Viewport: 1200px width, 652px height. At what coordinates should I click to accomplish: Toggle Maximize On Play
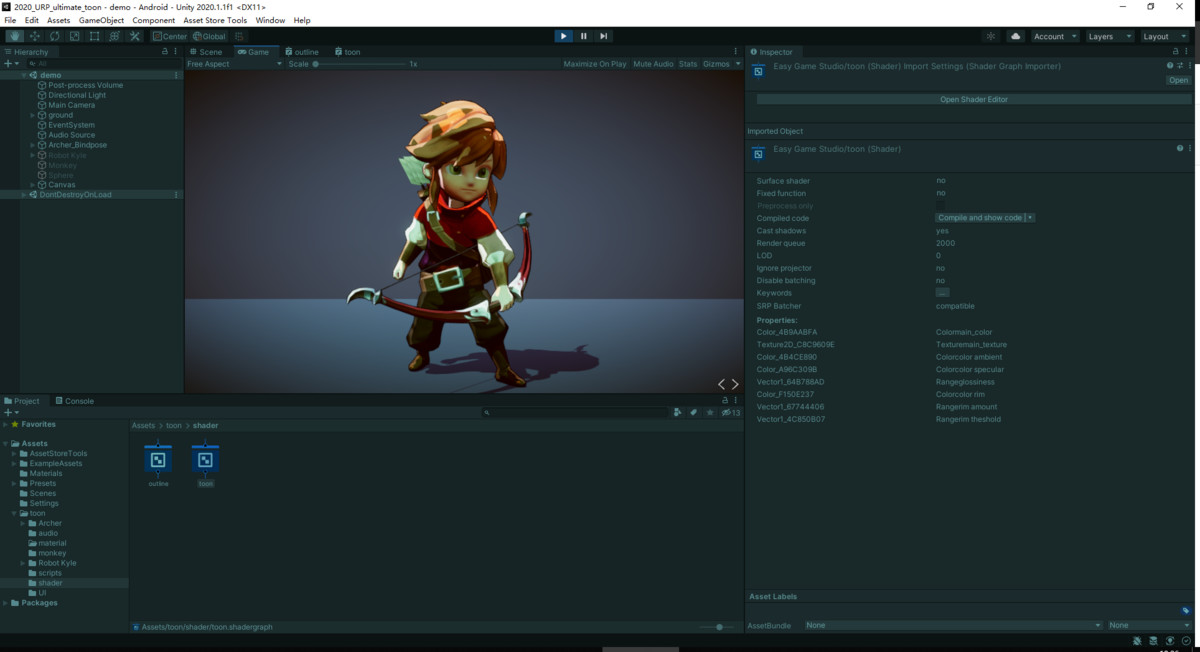(x=594, y=64)
